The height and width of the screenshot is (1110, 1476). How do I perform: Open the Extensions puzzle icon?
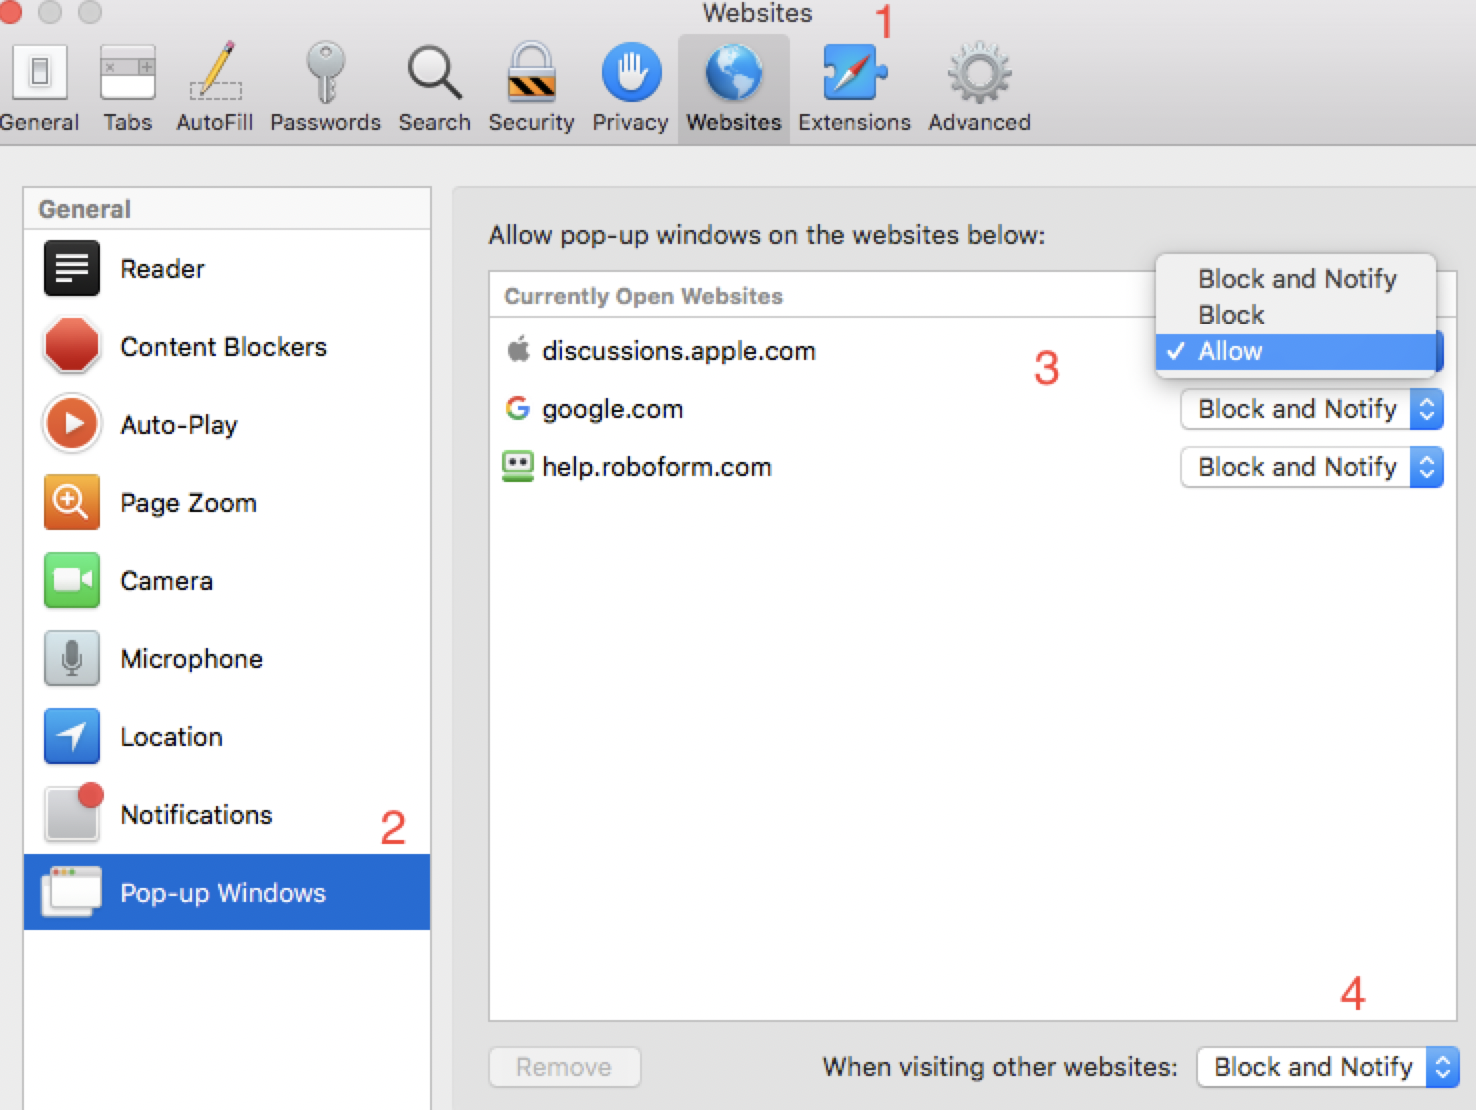pos(854,72)
